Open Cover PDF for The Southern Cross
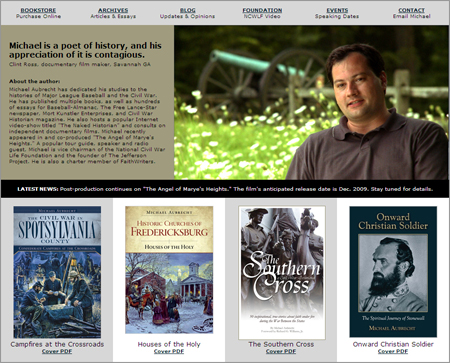 (281, 351)
